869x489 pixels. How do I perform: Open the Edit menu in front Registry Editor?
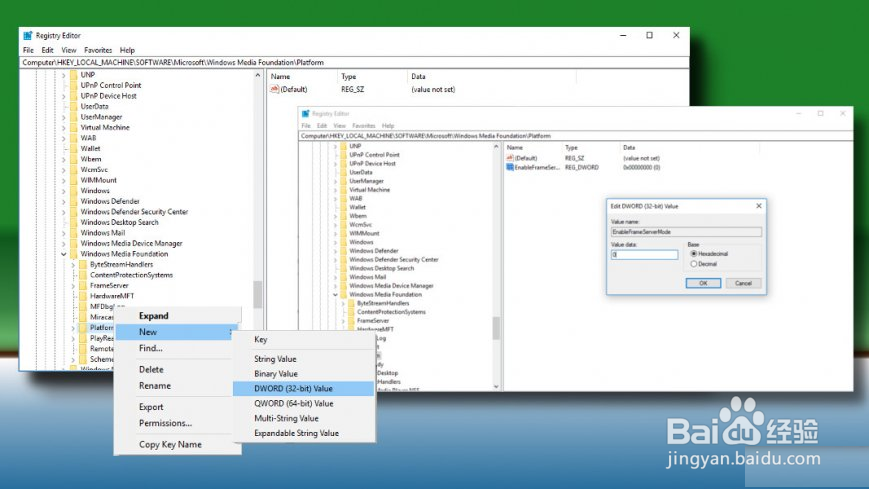click(x=48, y=50)
